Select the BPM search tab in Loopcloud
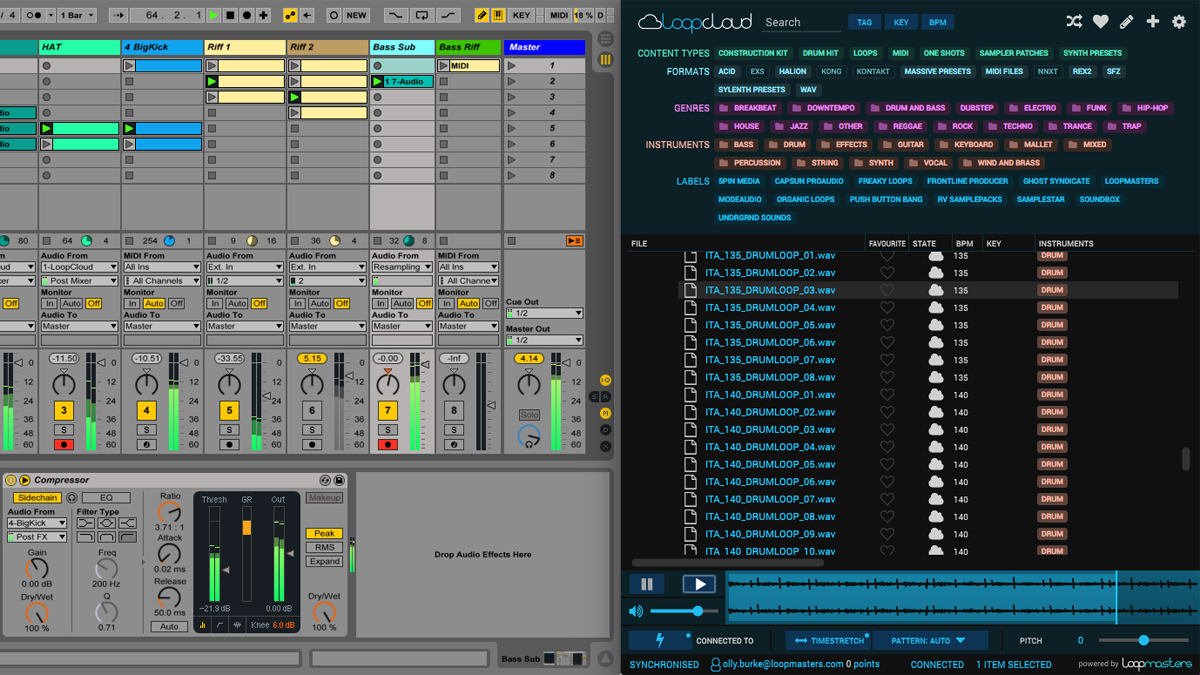This screenshot has height=675, width=1200. point(937,22)
